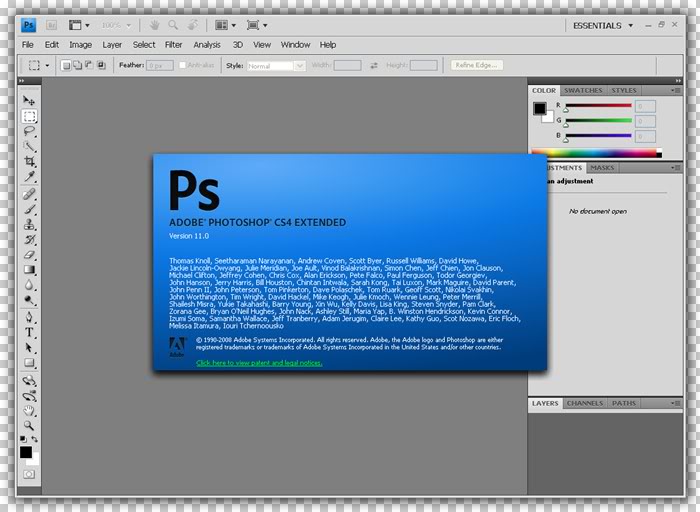Select the Move tool
Viewport: 700px width, 512px height.
click(x=29, y=100)
